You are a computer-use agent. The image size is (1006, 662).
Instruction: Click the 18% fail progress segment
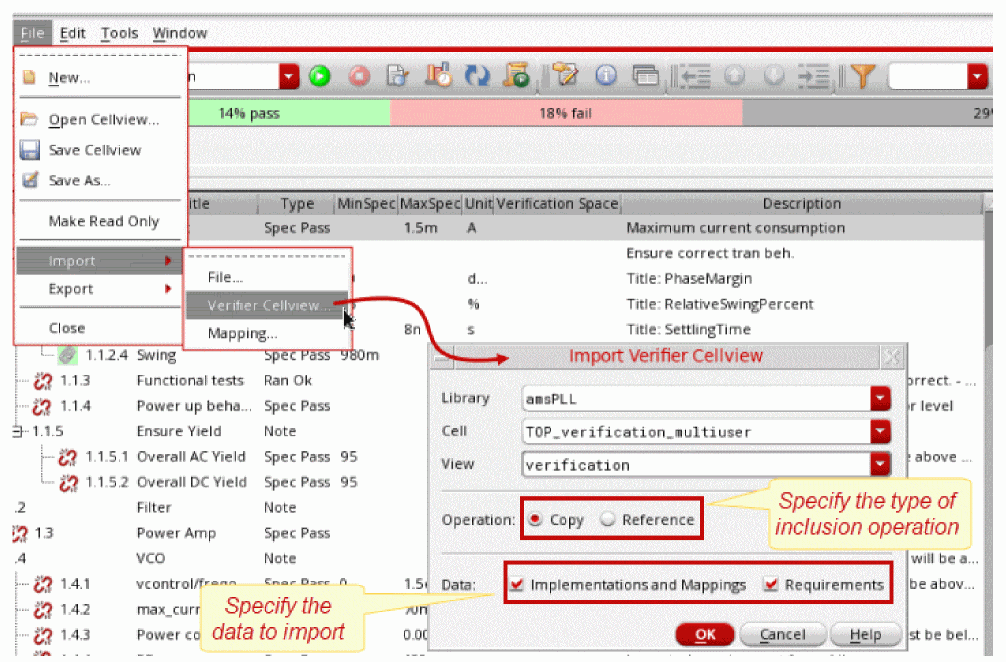click(x=566, y=114)
